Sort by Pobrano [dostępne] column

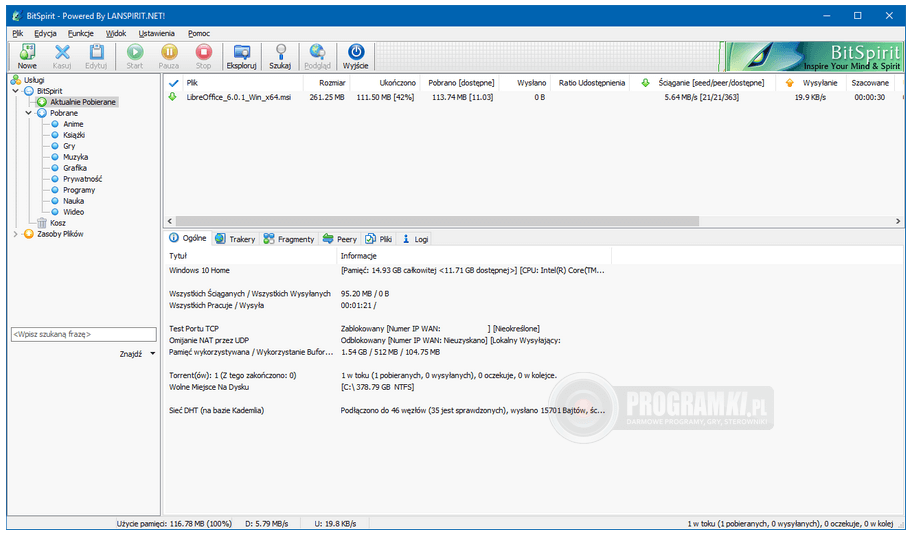click(x=460, y=83)
